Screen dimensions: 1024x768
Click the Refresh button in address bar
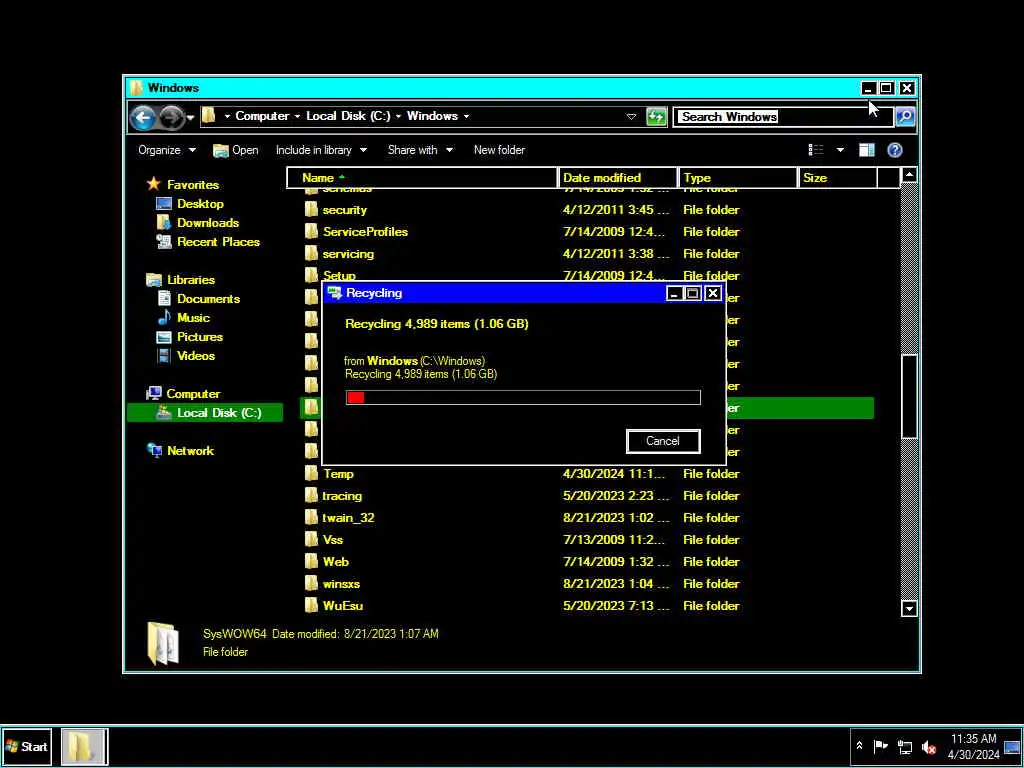point(656,117)
